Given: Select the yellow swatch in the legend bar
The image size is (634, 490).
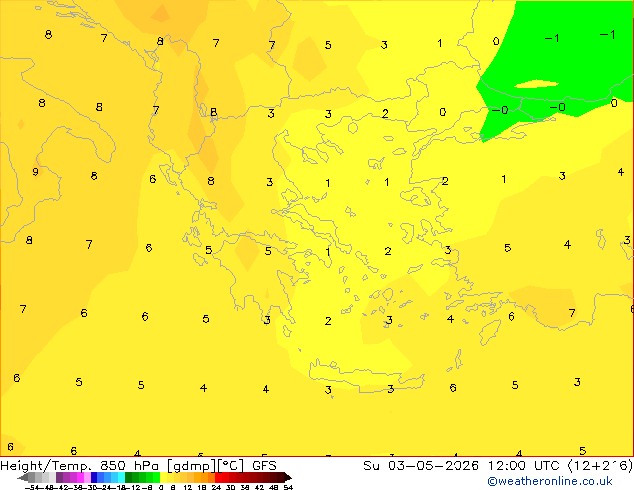Looking at the screenshot, I should tap(163, 477).
